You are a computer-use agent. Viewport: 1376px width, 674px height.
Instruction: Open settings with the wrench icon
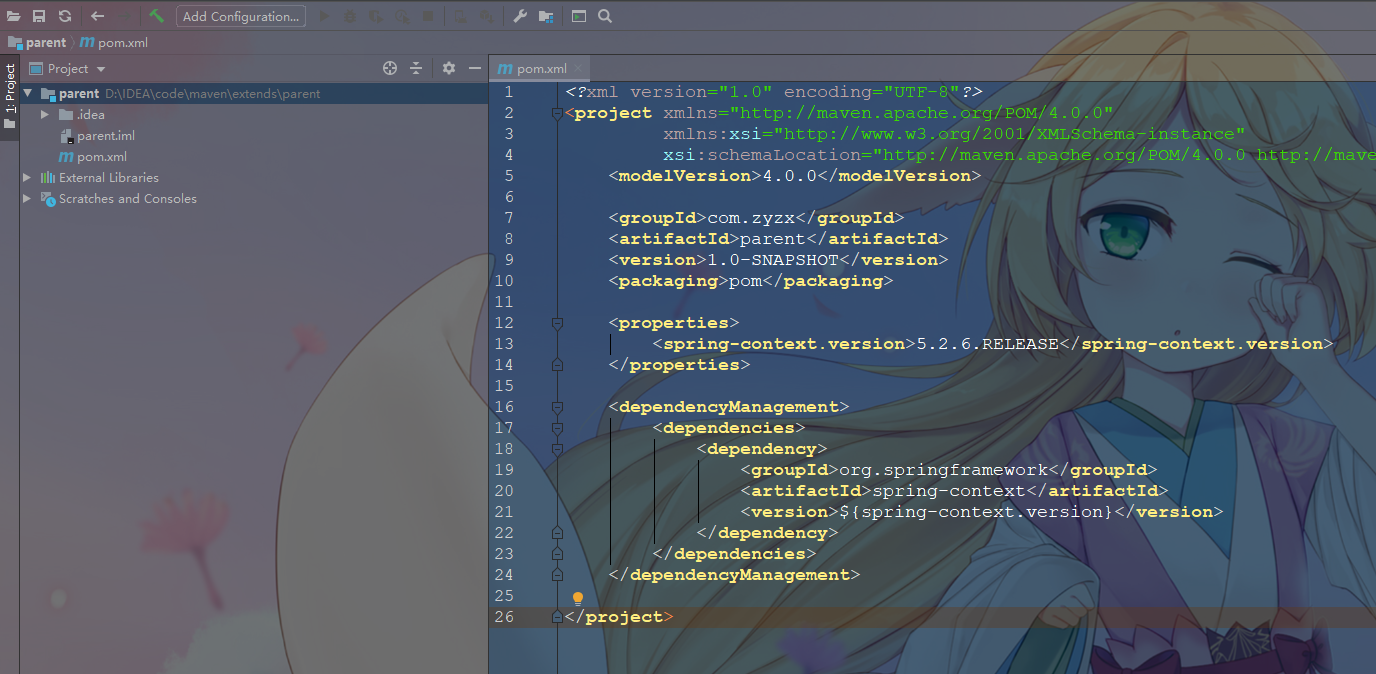(x=520, y=16)
